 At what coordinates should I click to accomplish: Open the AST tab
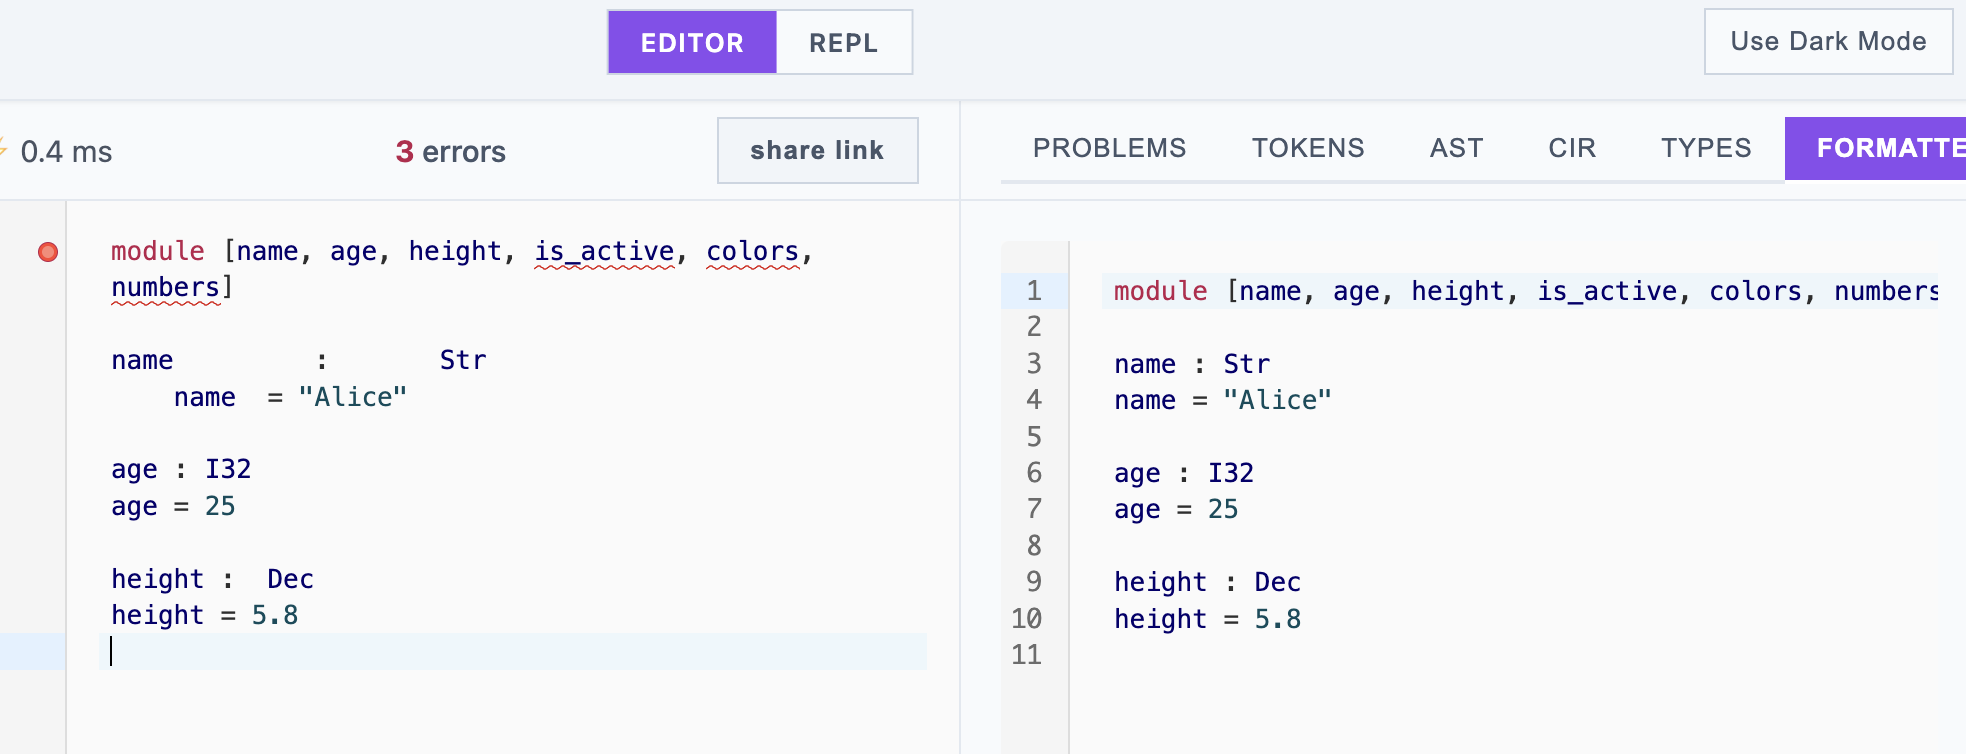pyautogui.click(x=1456, y=148)
